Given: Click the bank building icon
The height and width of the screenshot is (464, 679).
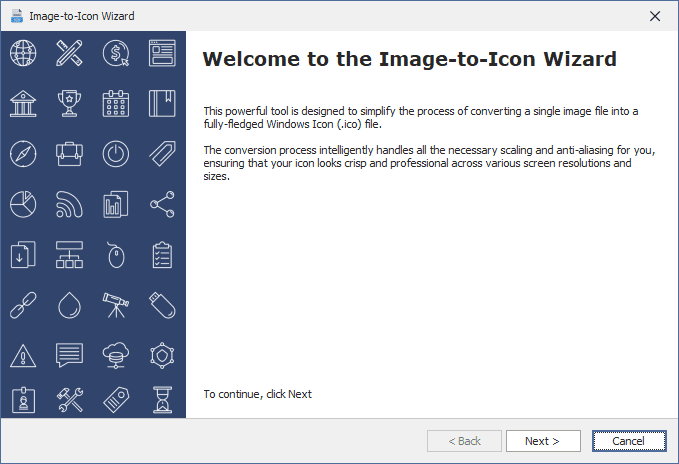Looking at the screenshot, I should pyautogui.click(x=22, y=103).
